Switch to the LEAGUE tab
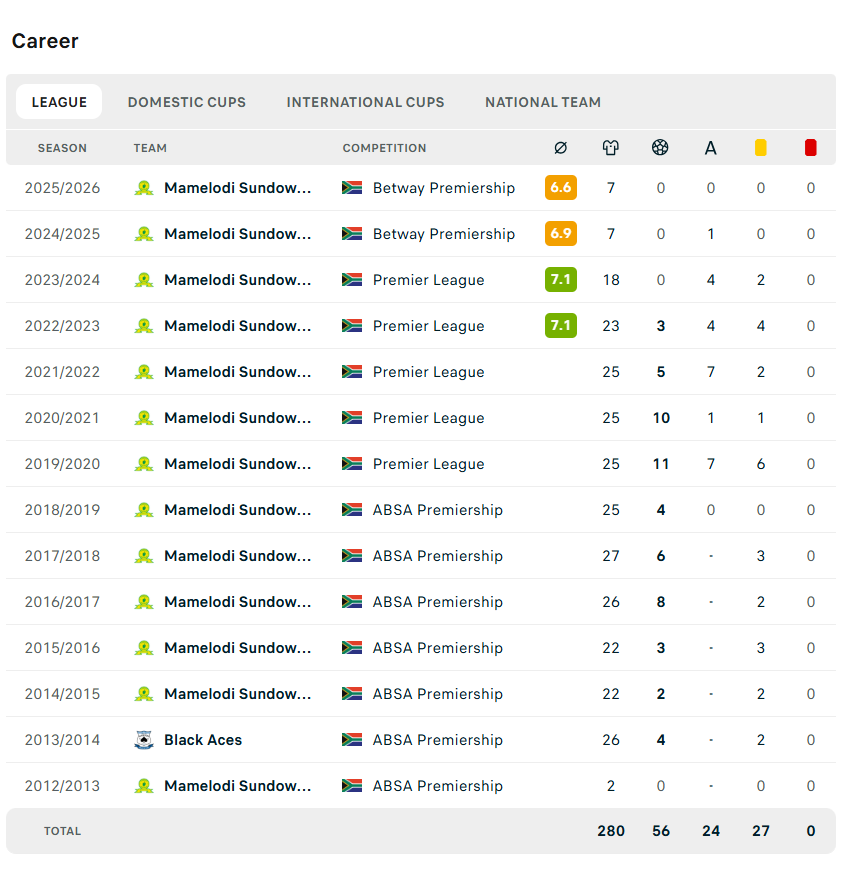The height and width of the screenshot is (869, 848). 59,102
